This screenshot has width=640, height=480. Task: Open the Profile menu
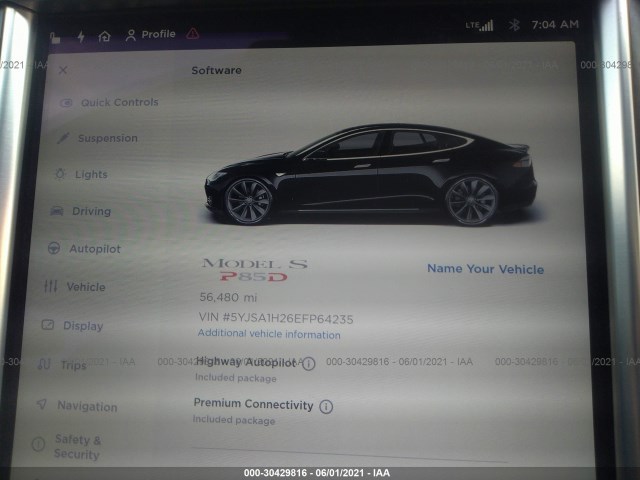pyautogui.click(x=151, y=35)
